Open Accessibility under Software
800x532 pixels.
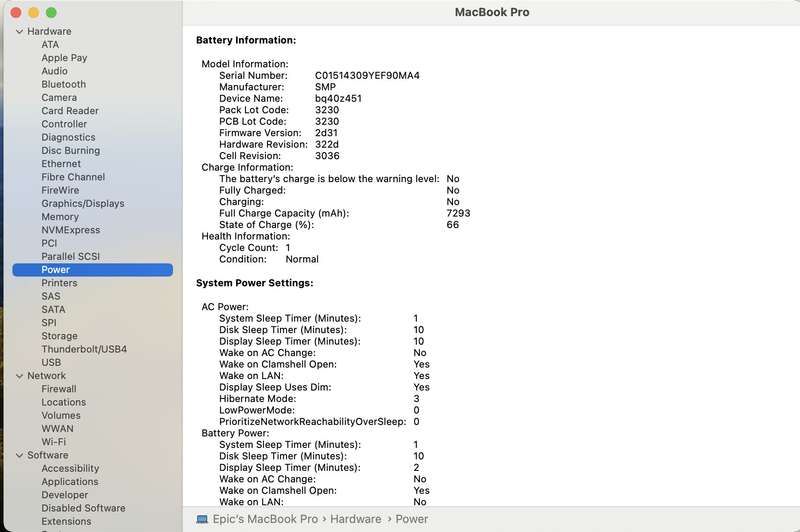(x=70, y=469)
